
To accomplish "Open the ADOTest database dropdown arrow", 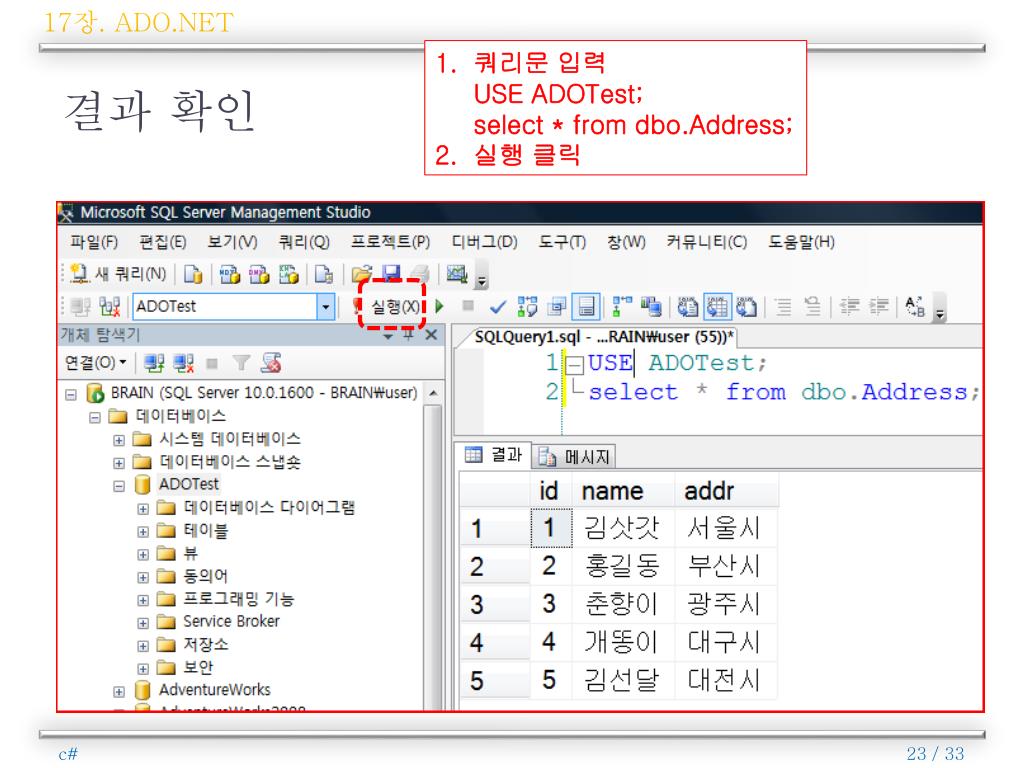I will pos(325,306).
